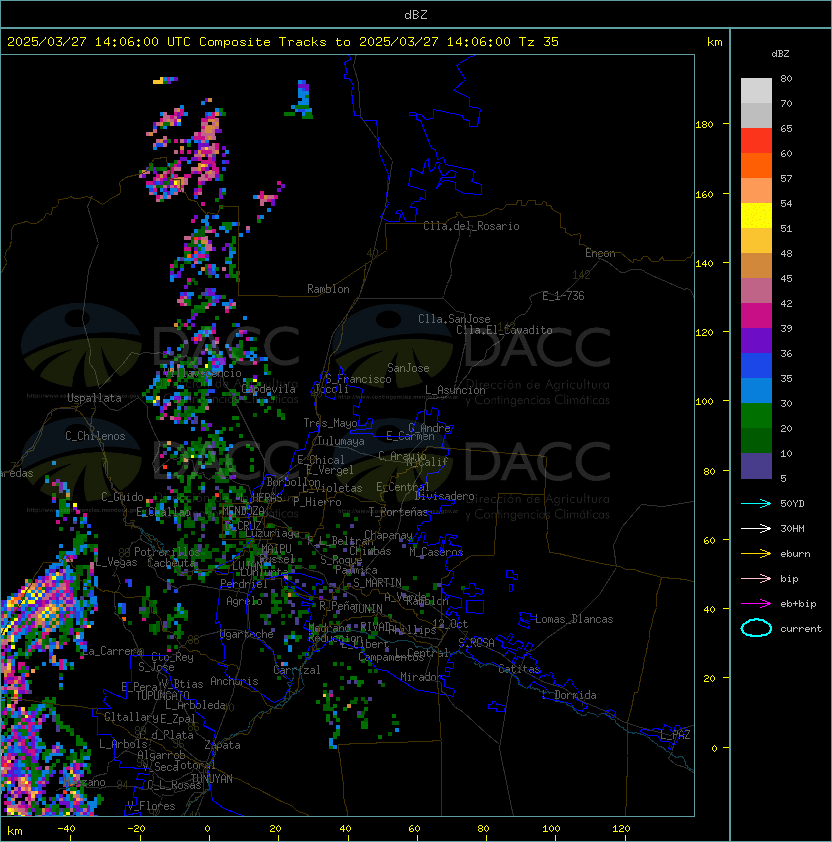Click the V_Flores map label
Screen dimensions: 832x842
tap(151, 806)
